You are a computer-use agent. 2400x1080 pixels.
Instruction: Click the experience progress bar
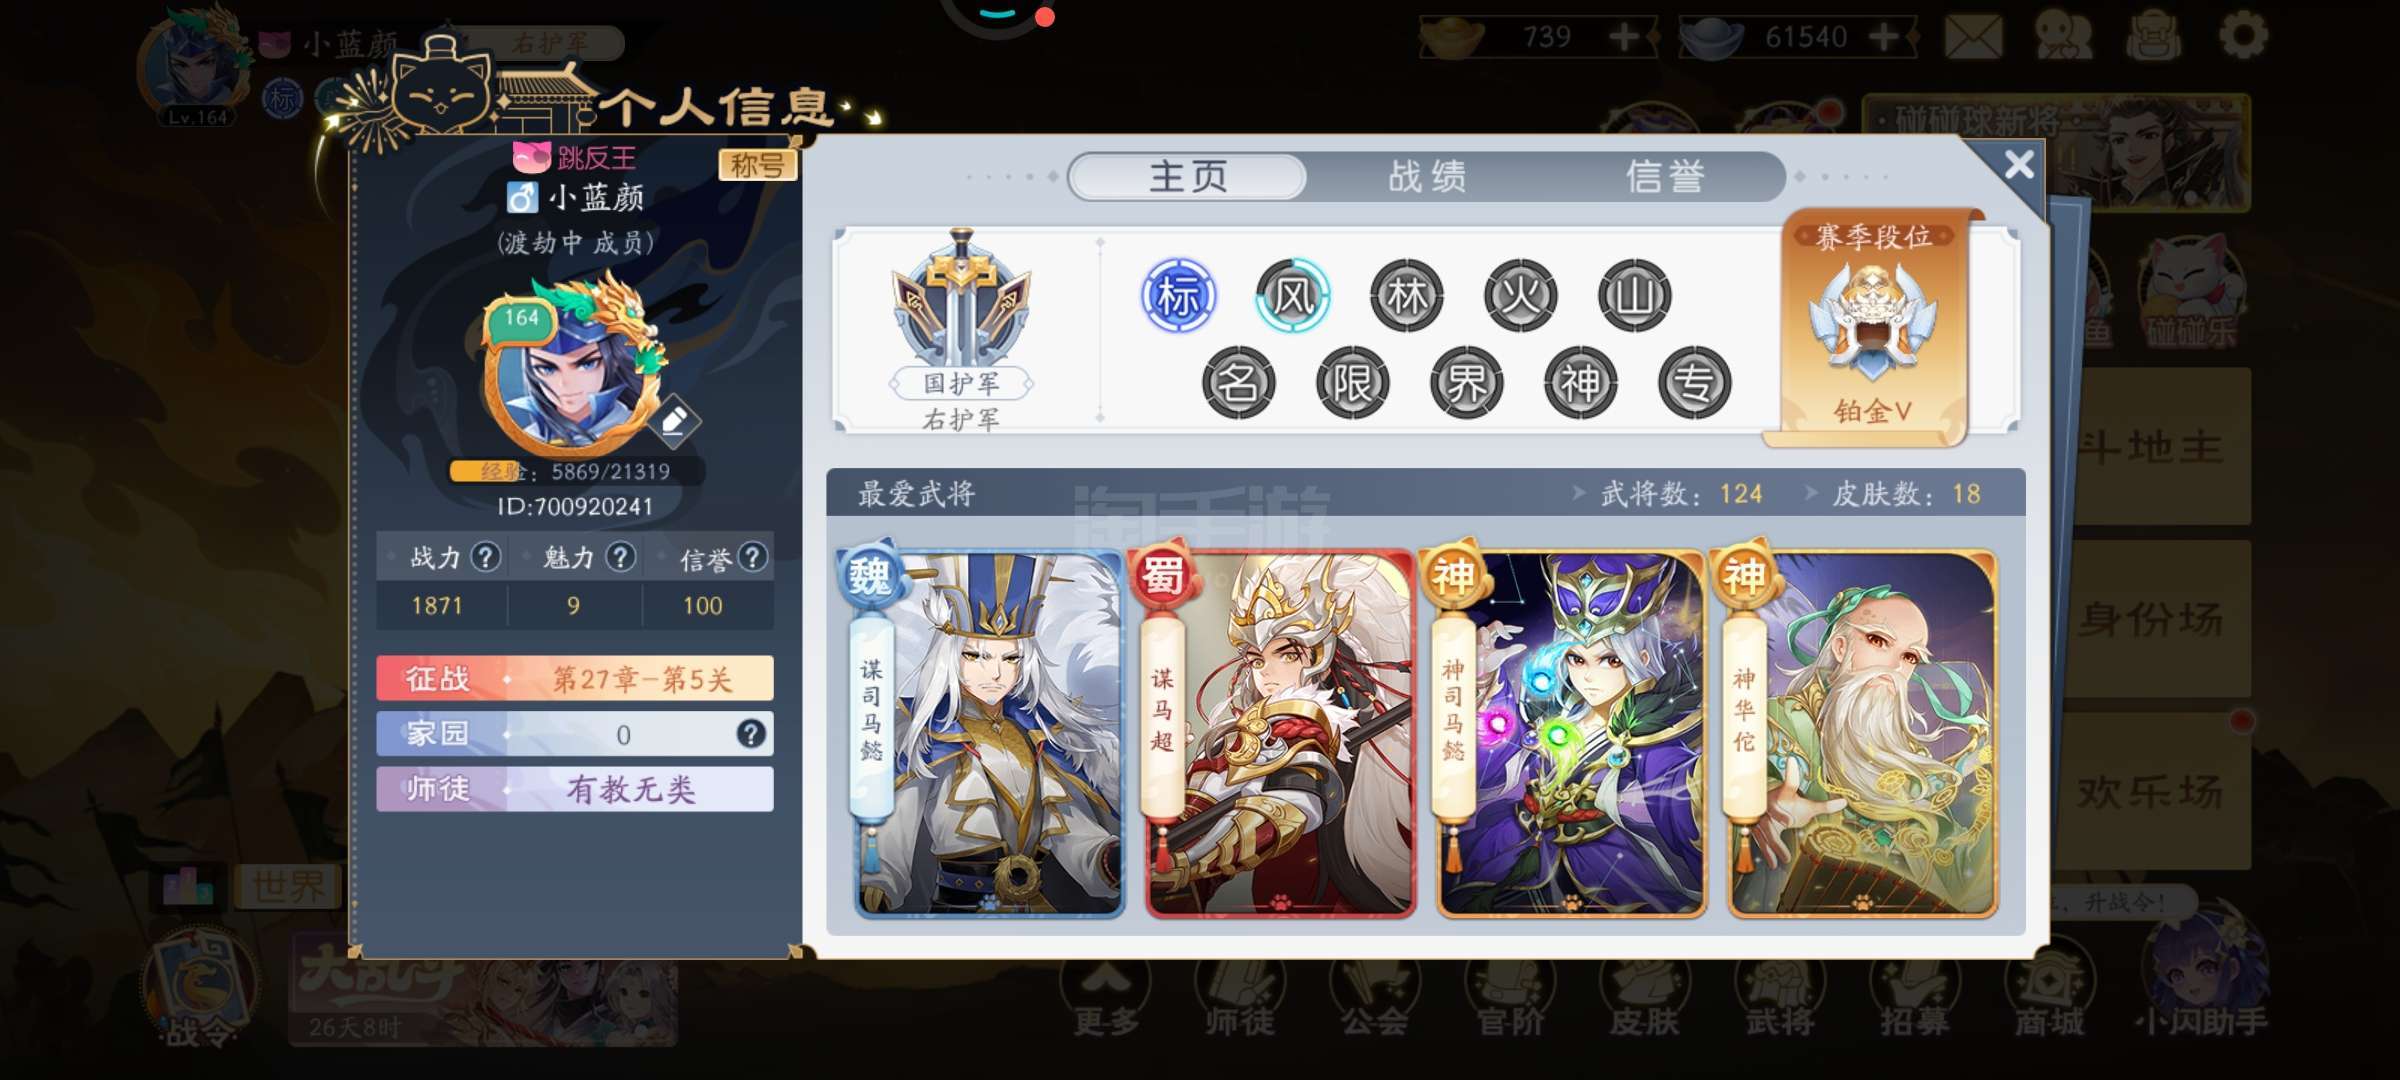point(576,471)
